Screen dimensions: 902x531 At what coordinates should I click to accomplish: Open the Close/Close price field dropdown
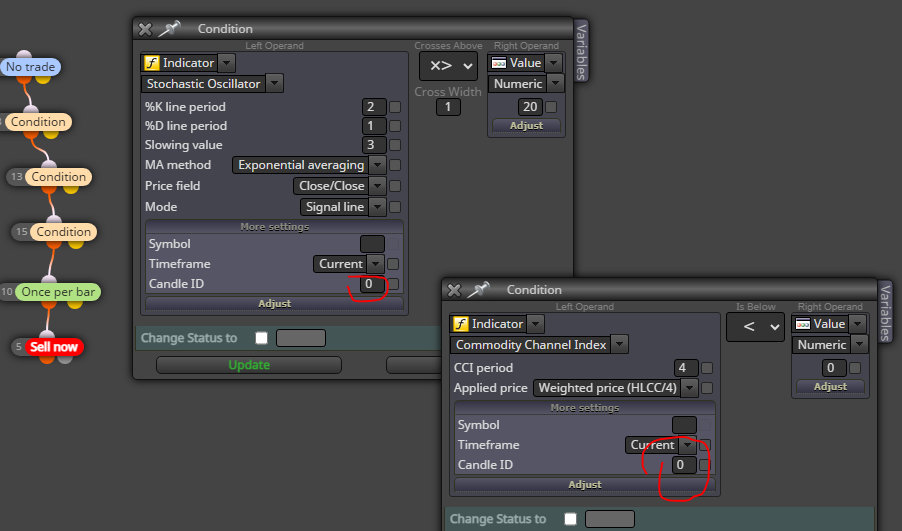click(x=377, y=186)
